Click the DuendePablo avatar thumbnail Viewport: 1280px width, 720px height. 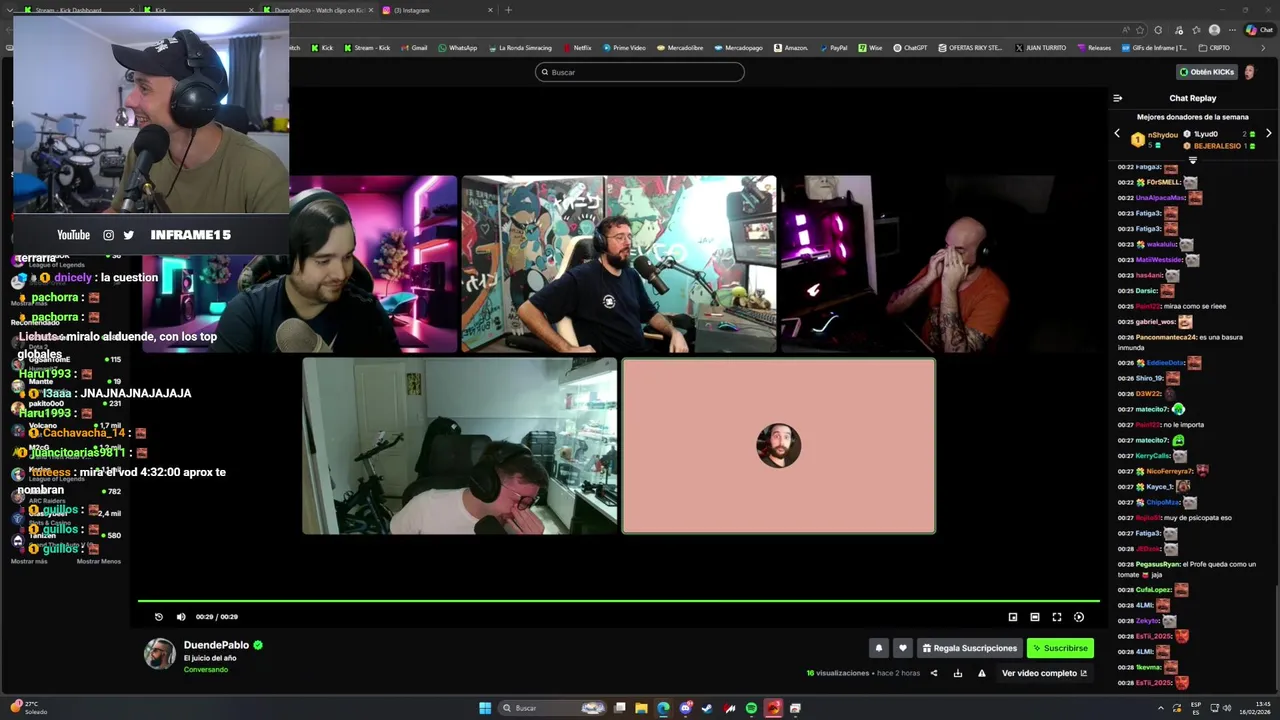point(160,654)
